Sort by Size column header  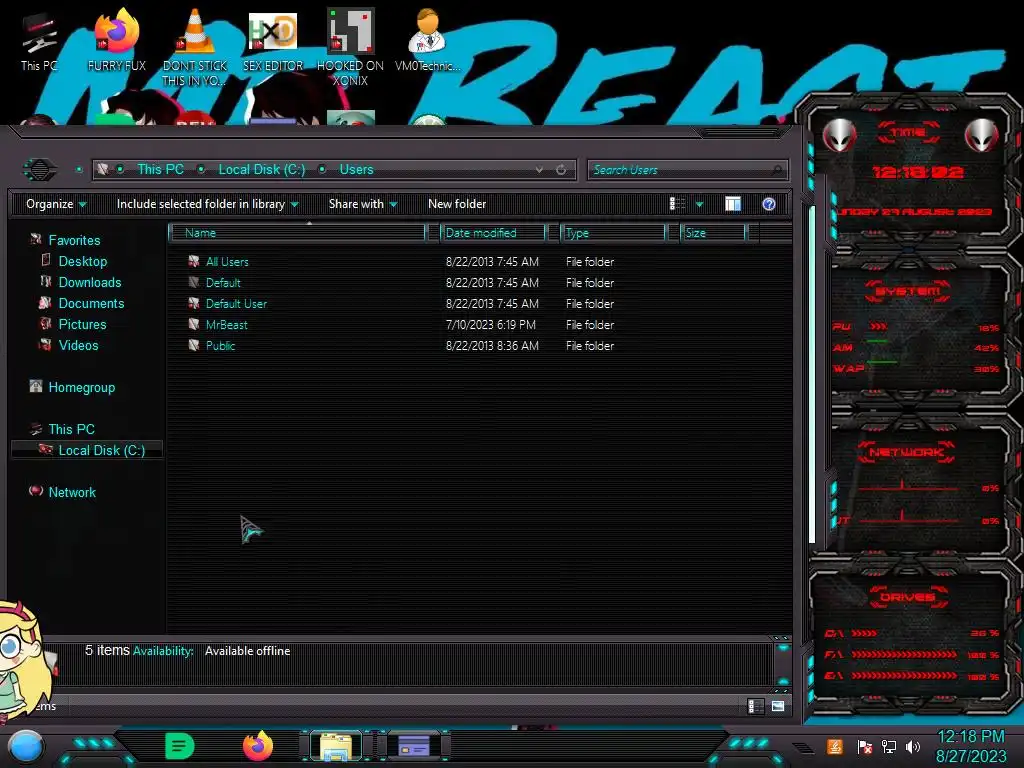[713, 233]
